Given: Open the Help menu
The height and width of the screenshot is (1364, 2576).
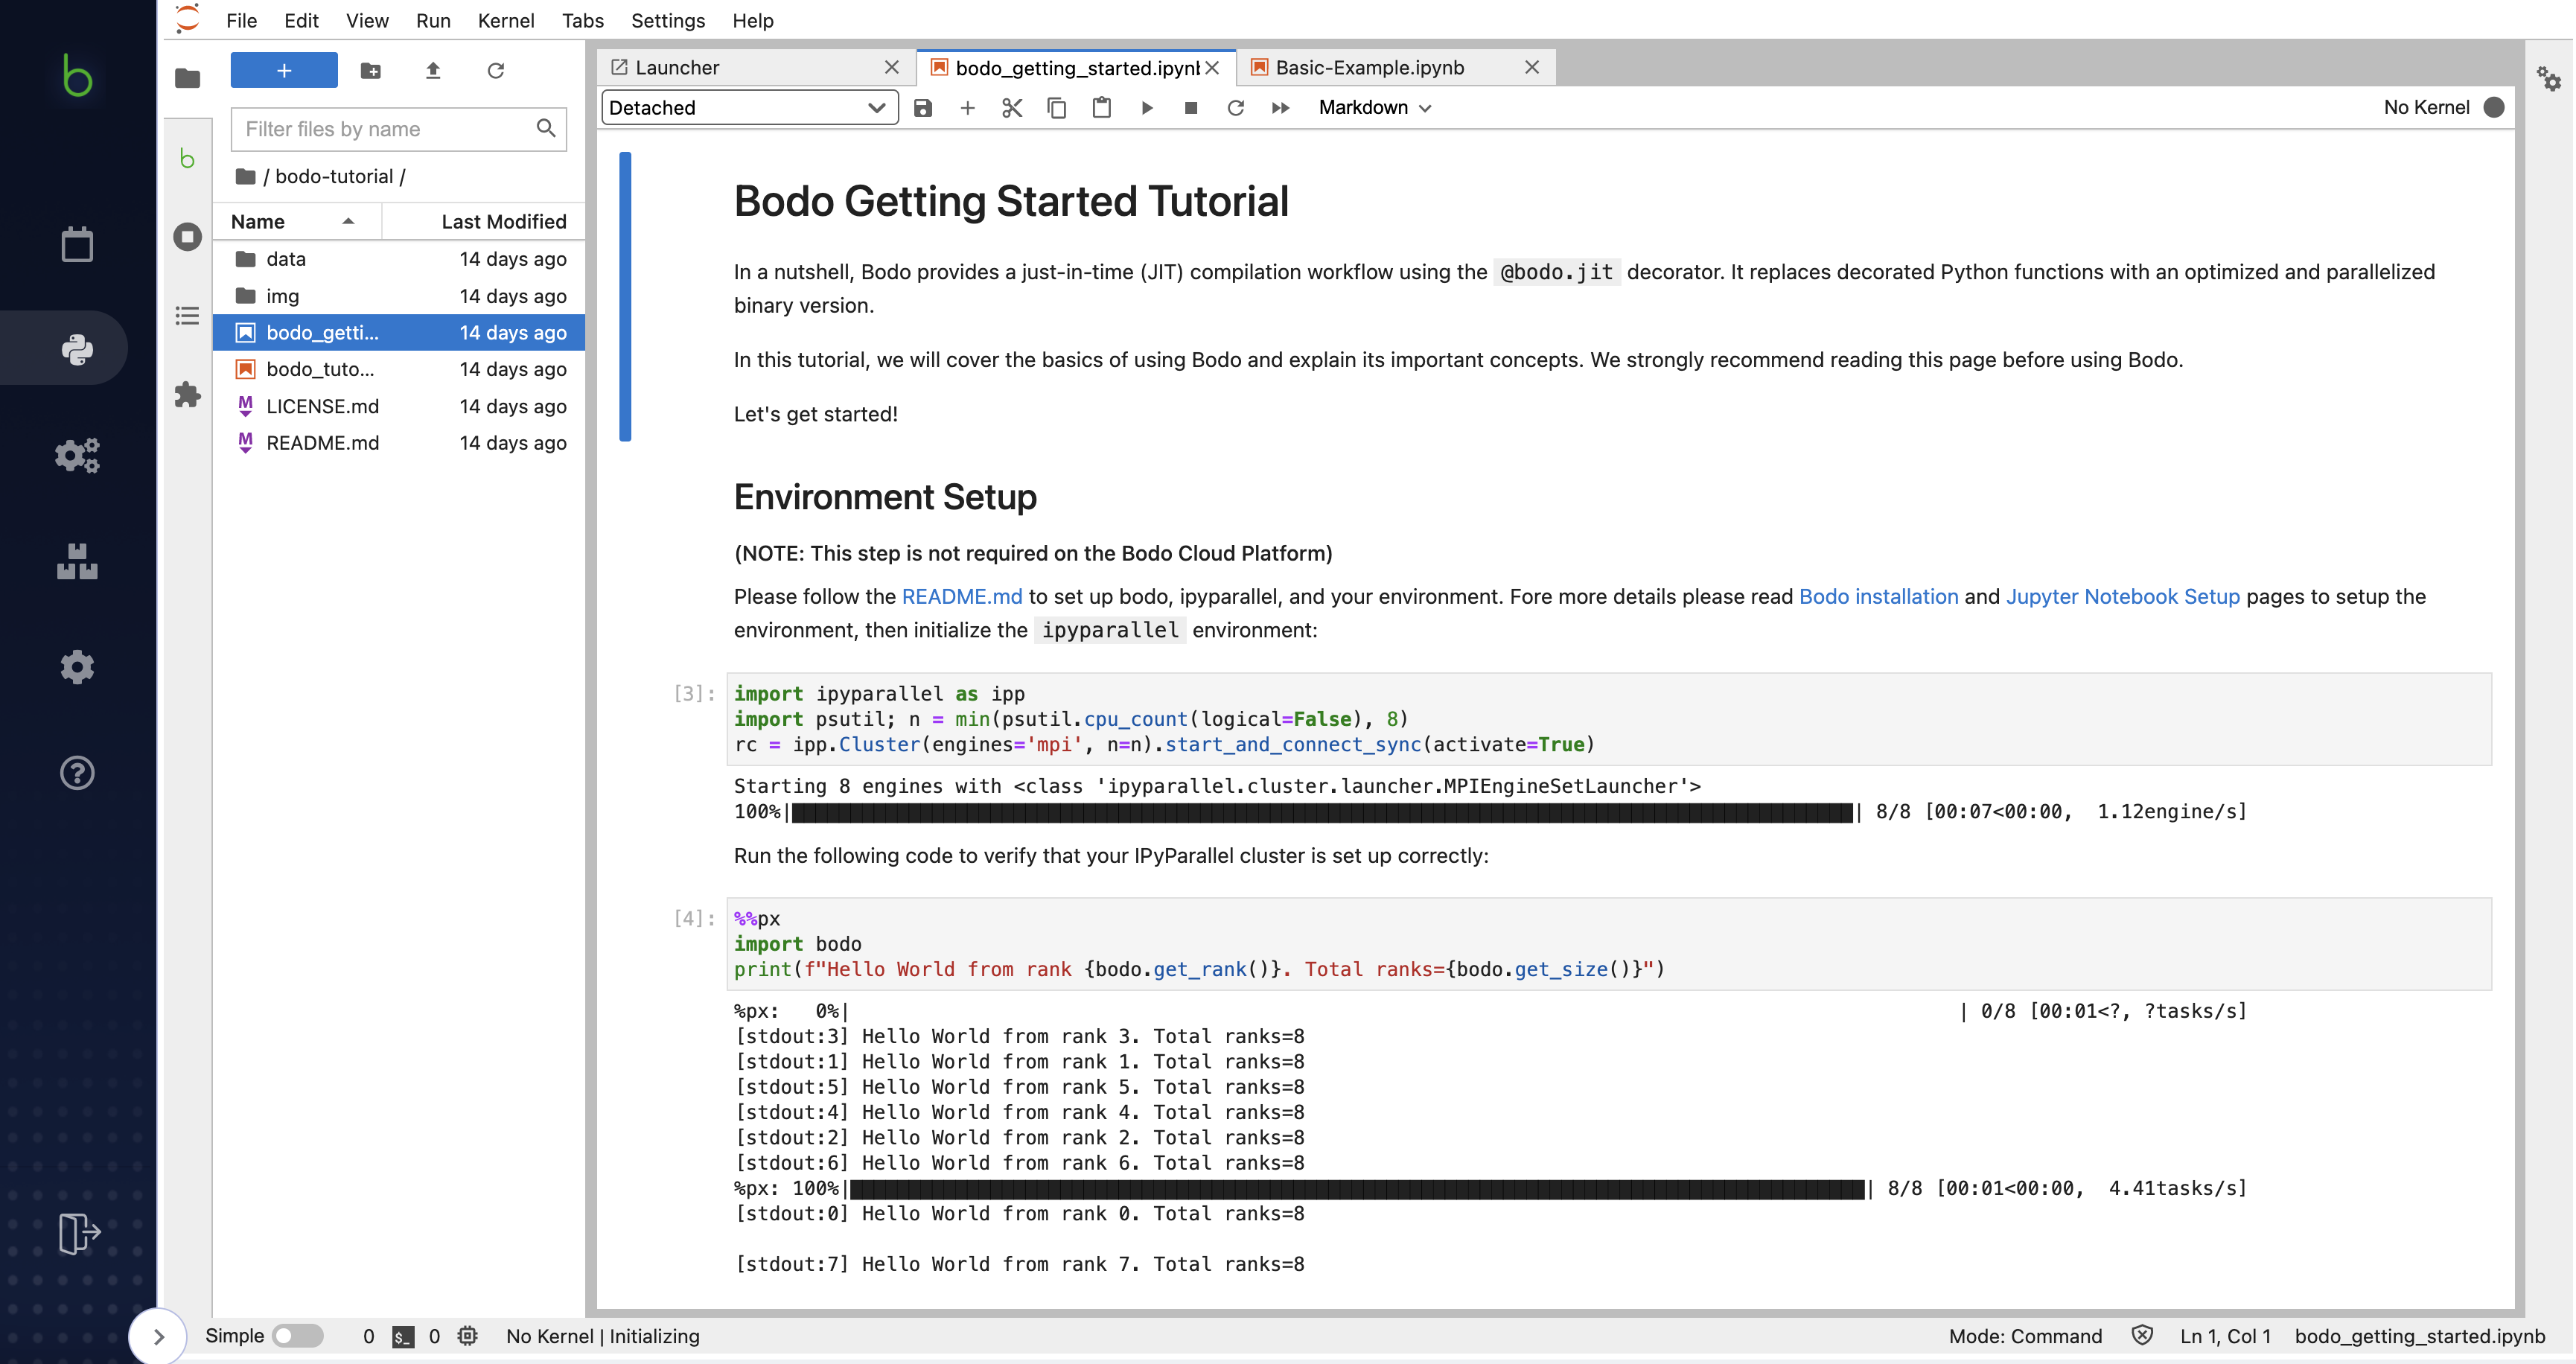Looking at the screenshot, I should (x=752, y=20).
